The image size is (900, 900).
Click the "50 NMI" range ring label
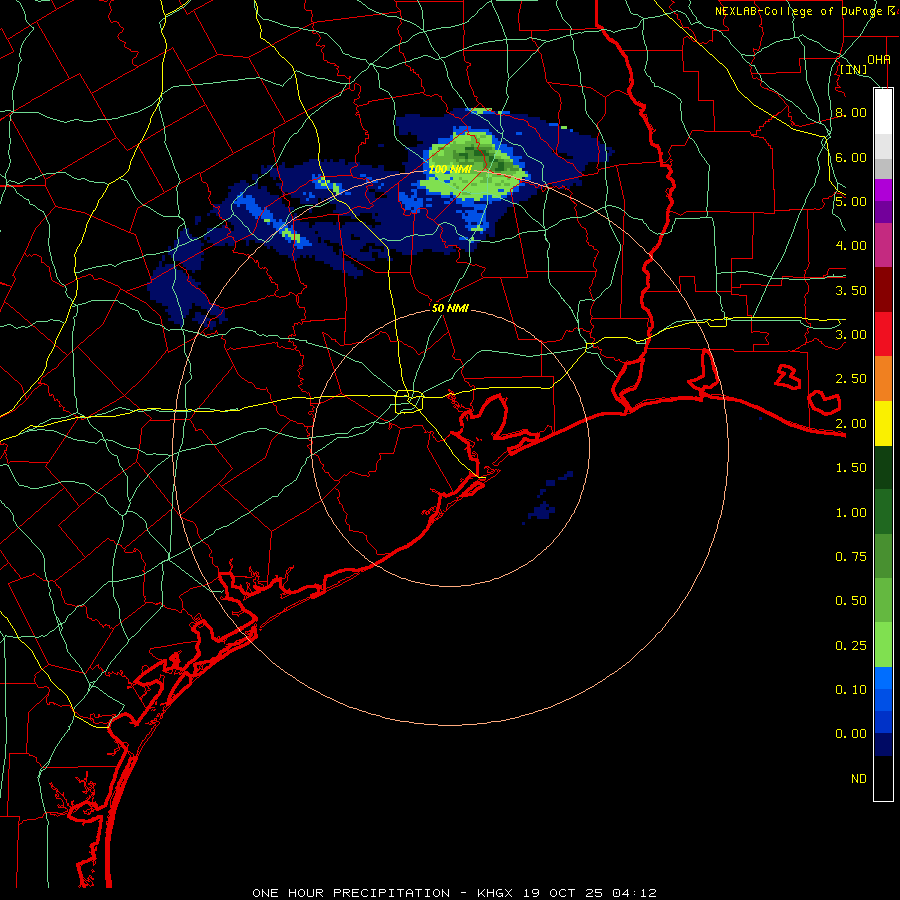coord(450,308)
